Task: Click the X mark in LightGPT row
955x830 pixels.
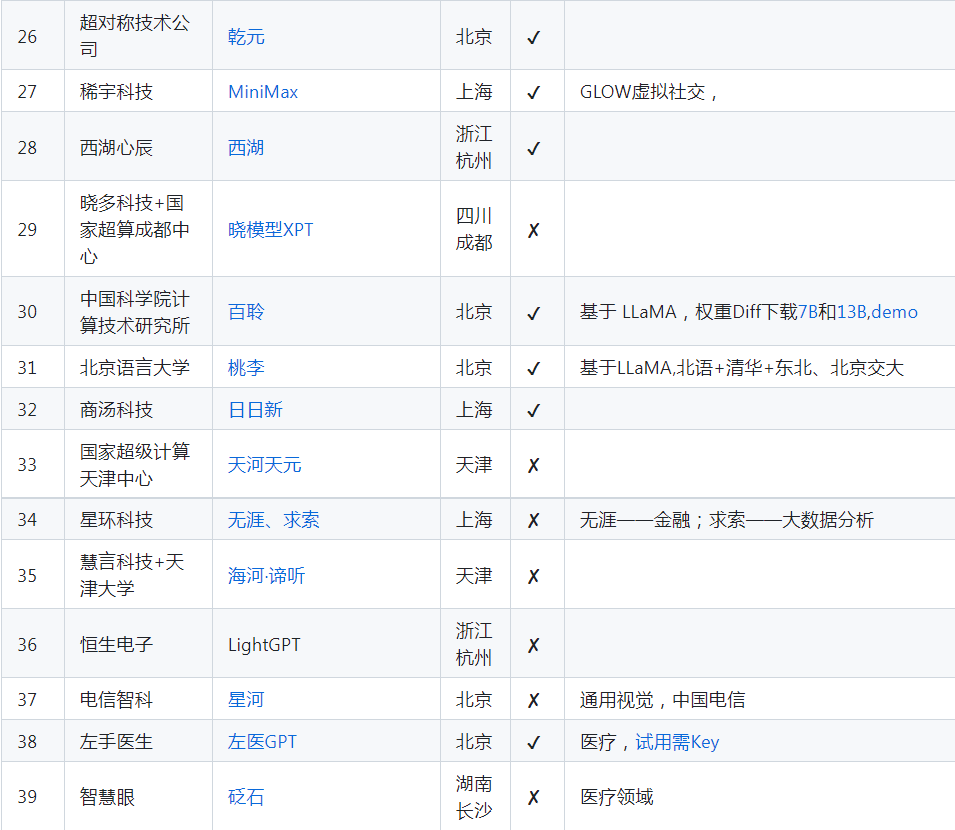Action: 534,645
